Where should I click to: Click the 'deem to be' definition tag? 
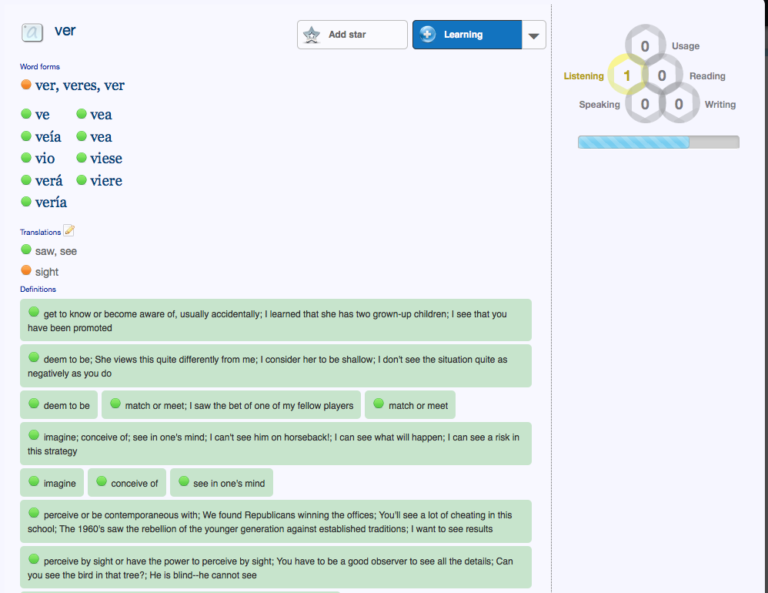click(59, 405)
